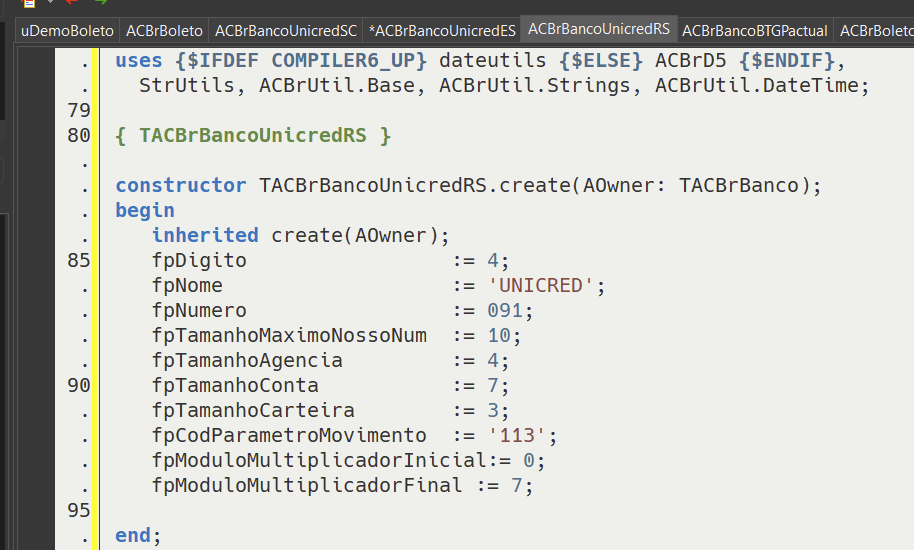Click the yellow modified-lines change bar
Viewport: 914px width, 550px height.
(x=96, y=299)
